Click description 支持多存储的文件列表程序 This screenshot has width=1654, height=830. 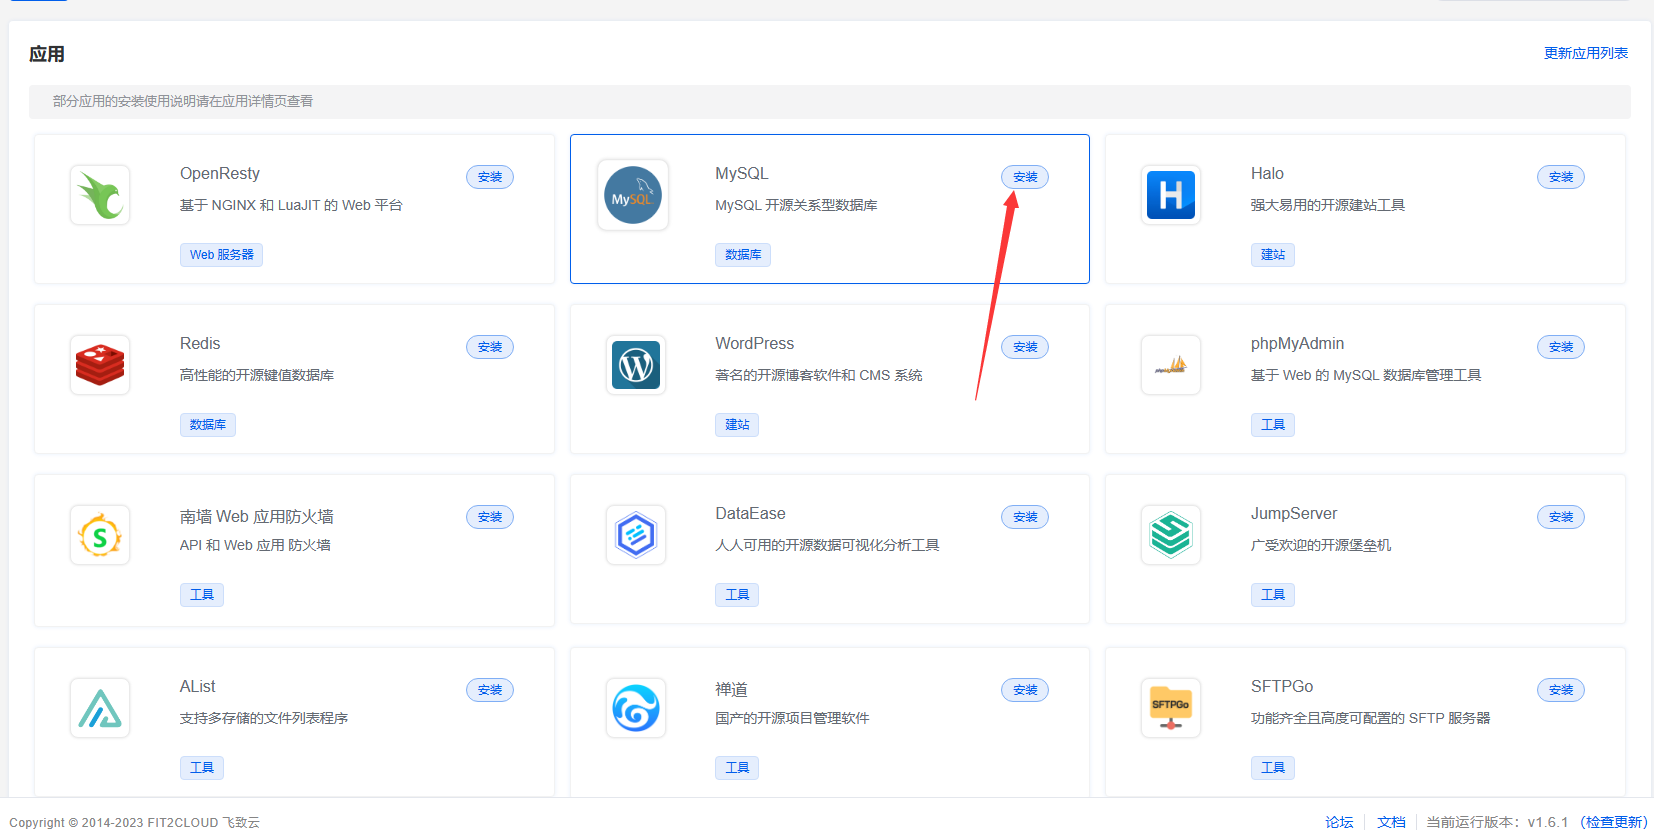coord(264,718)
